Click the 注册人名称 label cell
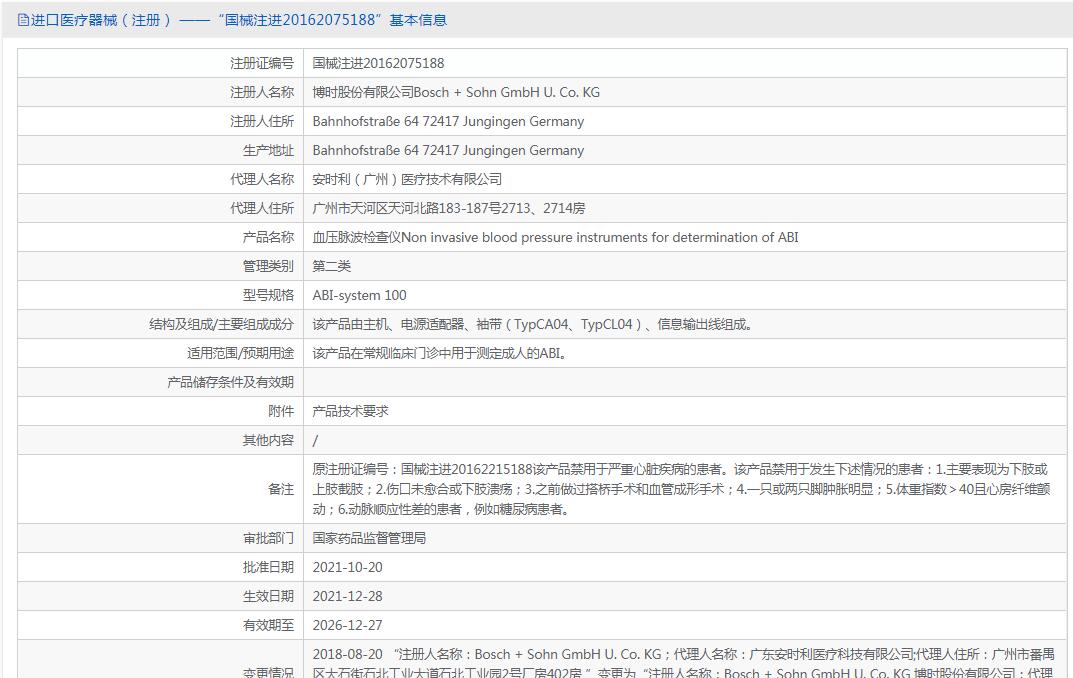This screenshot has height=678, width=1073. (161, 92)
